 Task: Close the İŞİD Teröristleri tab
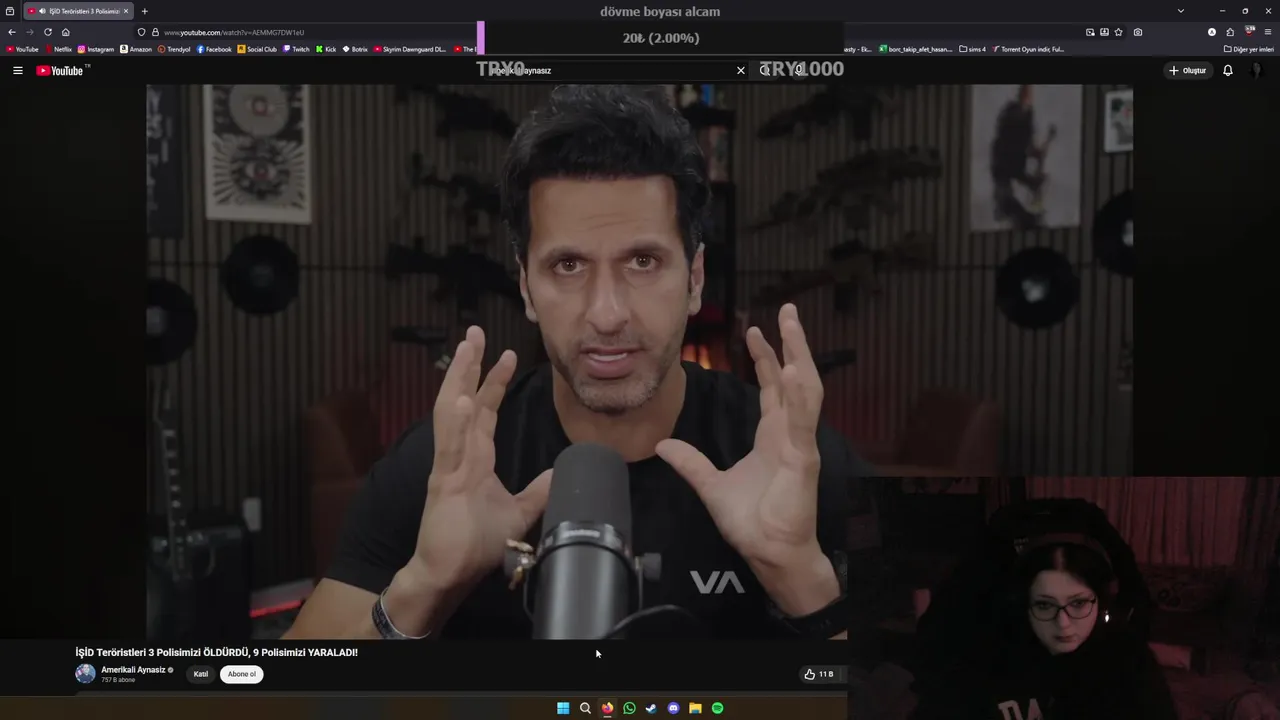coord(126,11)
